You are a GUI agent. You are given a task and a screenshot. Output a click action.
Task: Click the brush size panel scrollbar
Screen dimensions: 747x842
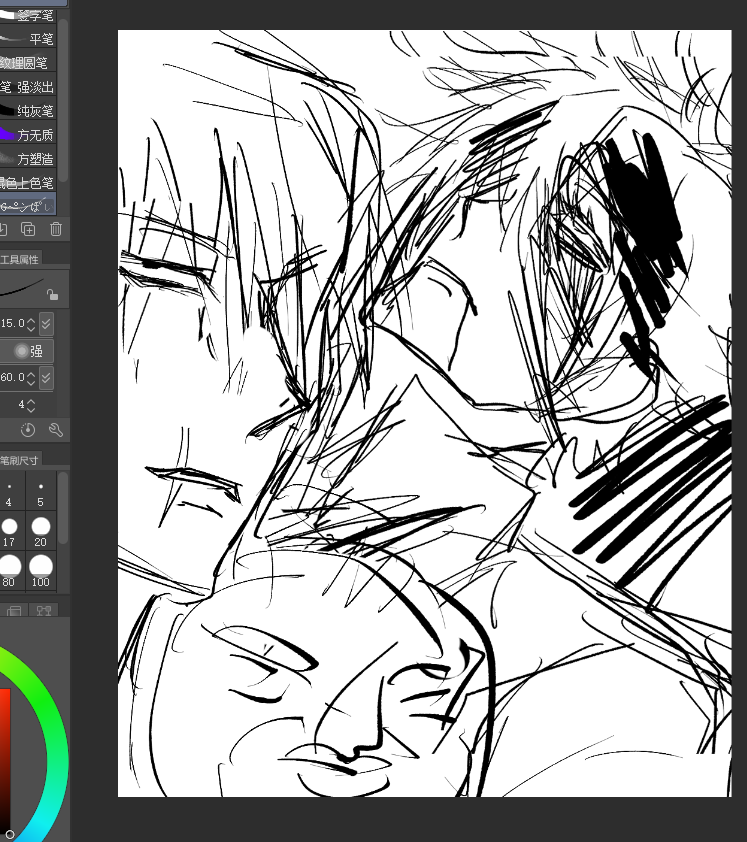coord(63,507)
